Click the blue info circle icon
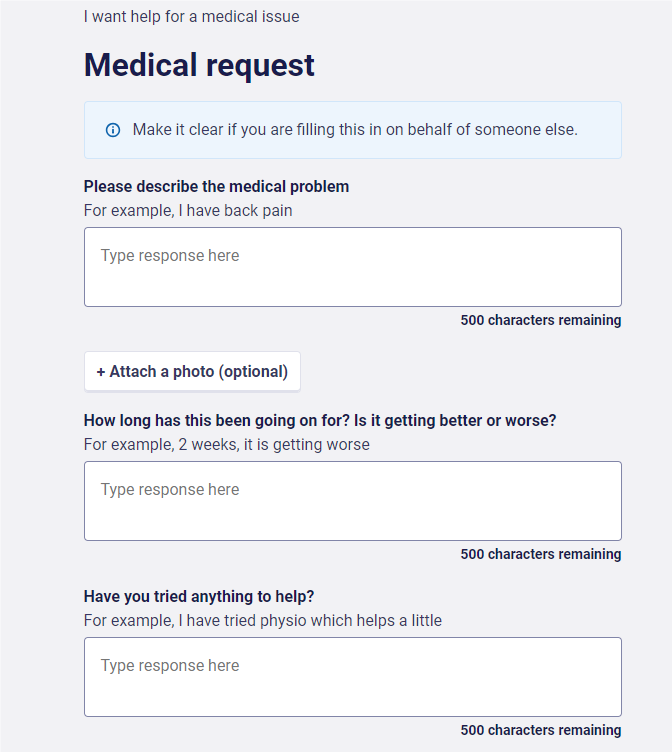Image resolution: width=672 pixels, height=752 pixels. click(113, 130)
